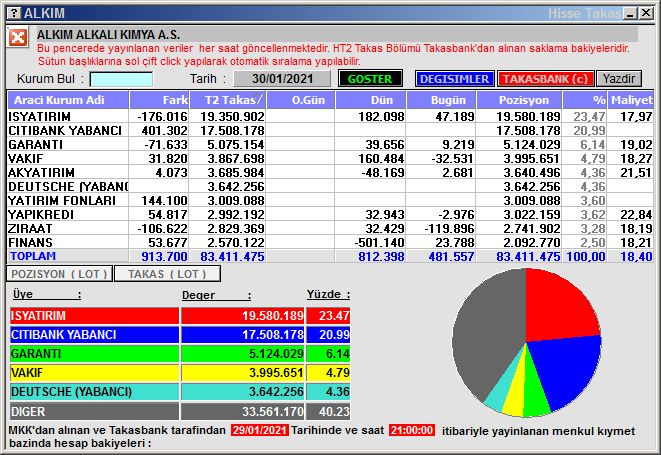Click the TOPLAM total row label

pyautogui.click(x=33, y=256)
